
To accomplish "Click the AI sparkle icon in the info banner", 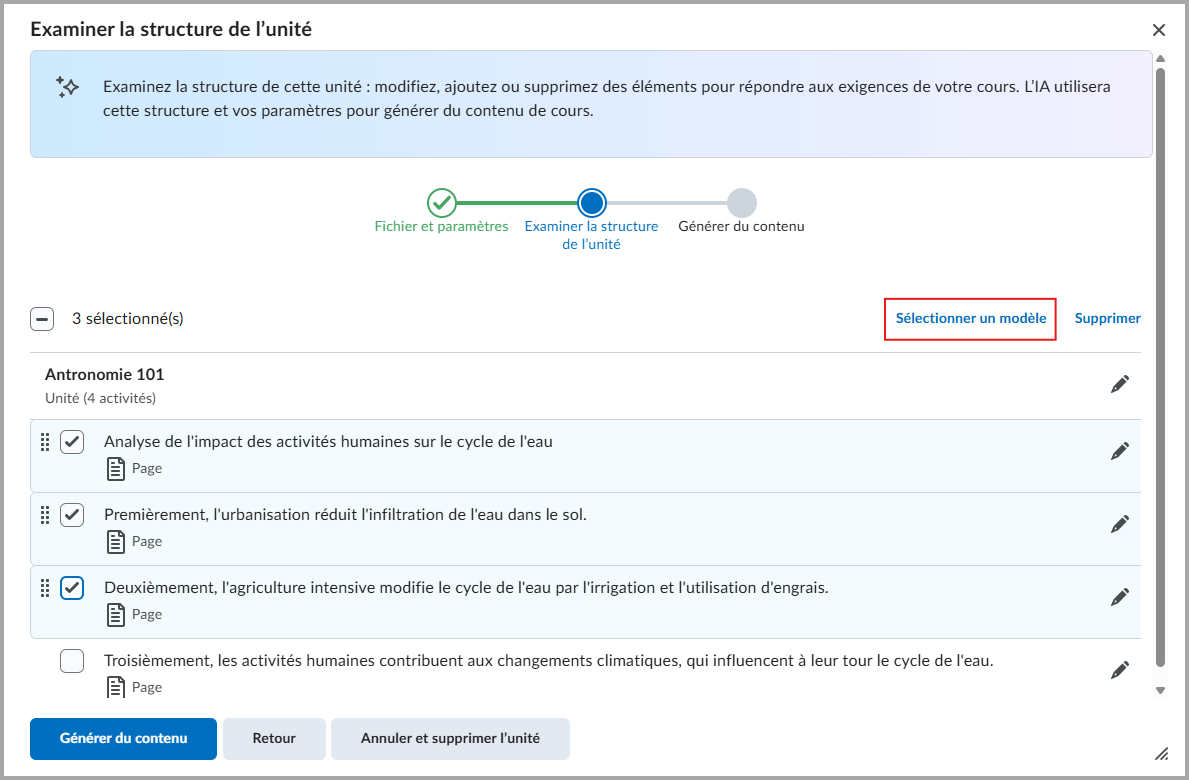I will click(67, 88).
